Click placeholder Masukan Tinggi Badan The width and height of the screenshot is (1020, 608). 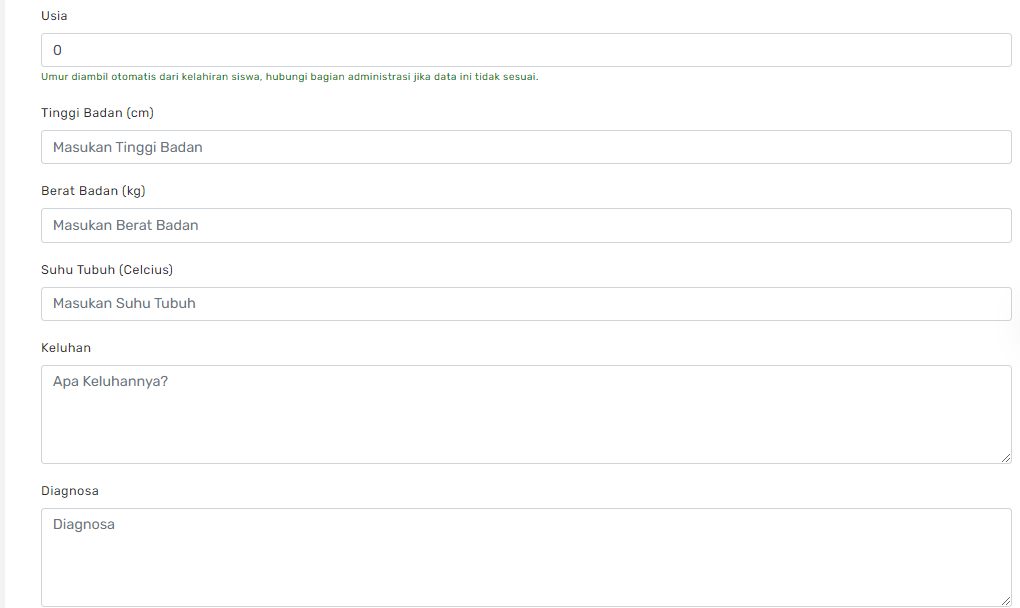pos(128,148)
